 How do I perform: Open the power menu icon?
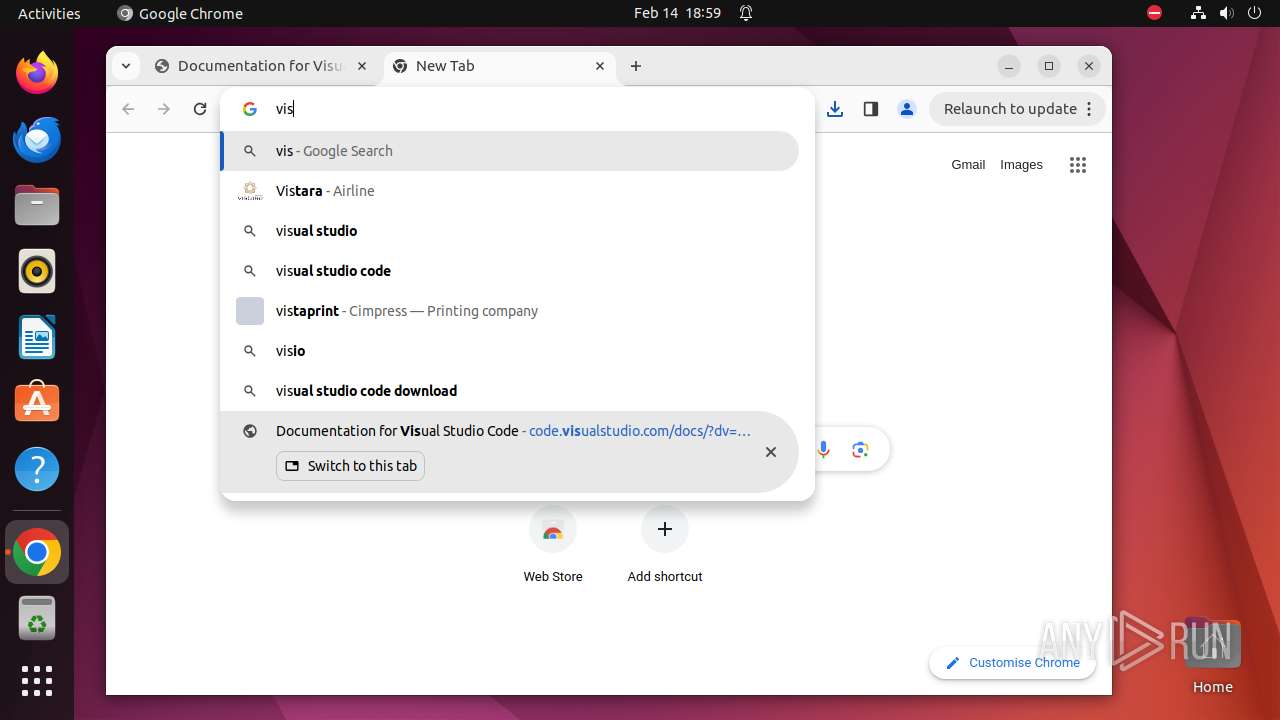tap(1254, 13)
